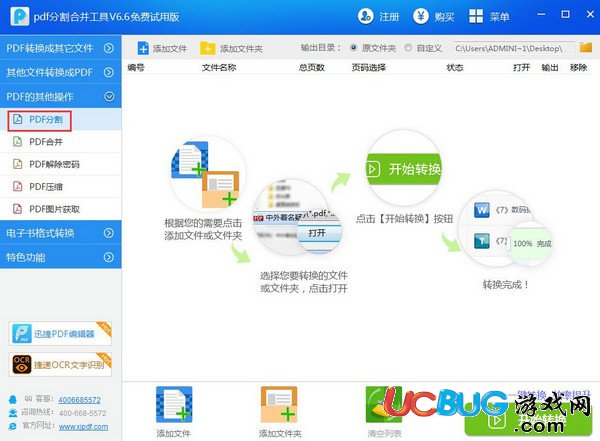Click the PDF解除密码 file icon
The width and height of the screenshot is (600, 441).
[x=18, y=164]
